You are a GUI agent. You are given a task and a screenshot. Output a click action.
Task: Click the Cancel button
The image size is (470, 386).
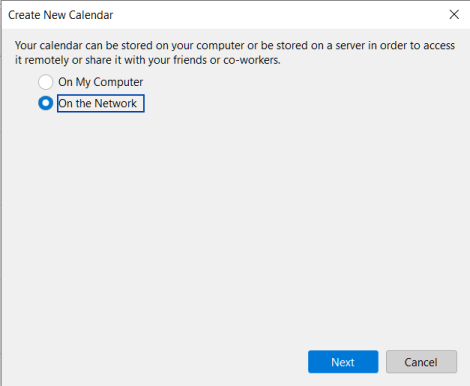[x=421, y=362]
